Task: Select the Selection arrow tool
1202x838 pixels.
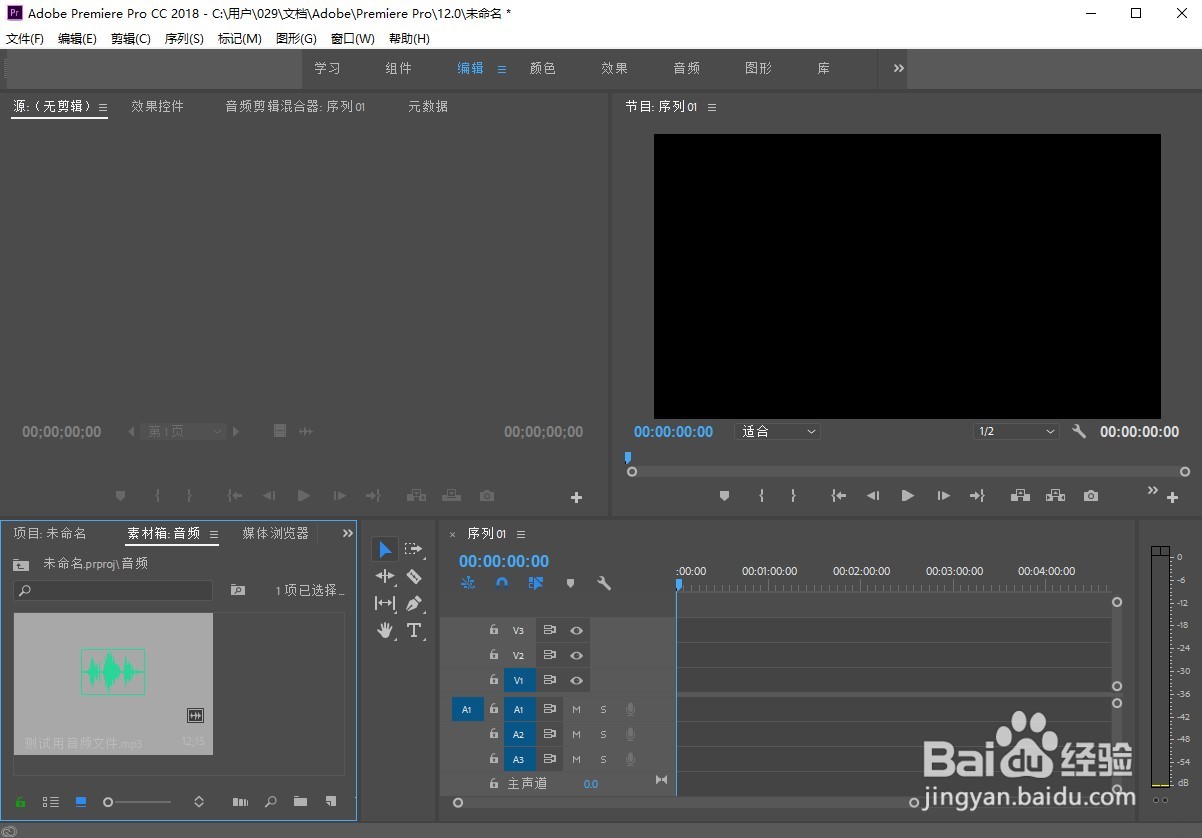Action: point(385,550)
